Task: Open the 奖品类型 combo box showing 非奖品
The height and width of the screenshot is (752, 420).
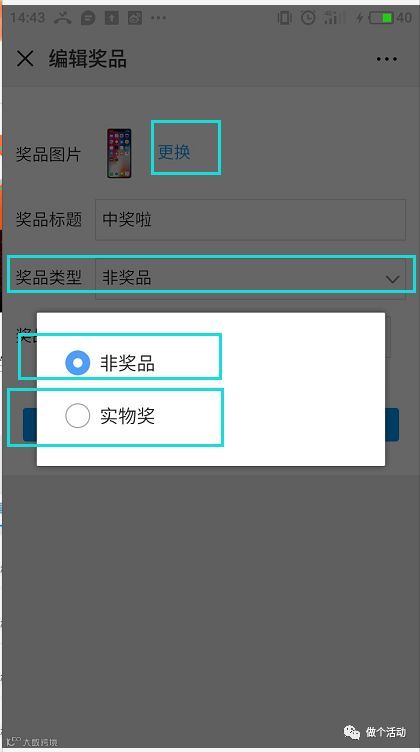Action: (250, 279)
